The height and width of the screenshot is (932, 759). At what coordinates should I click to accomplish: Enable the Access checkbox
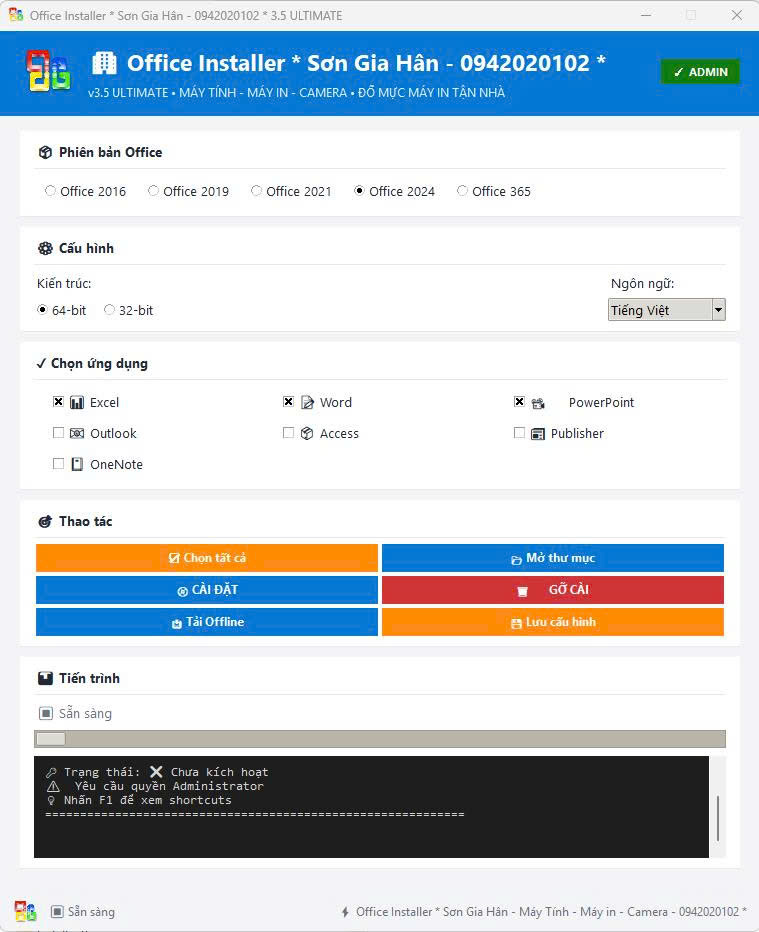(x=288, y=433)
